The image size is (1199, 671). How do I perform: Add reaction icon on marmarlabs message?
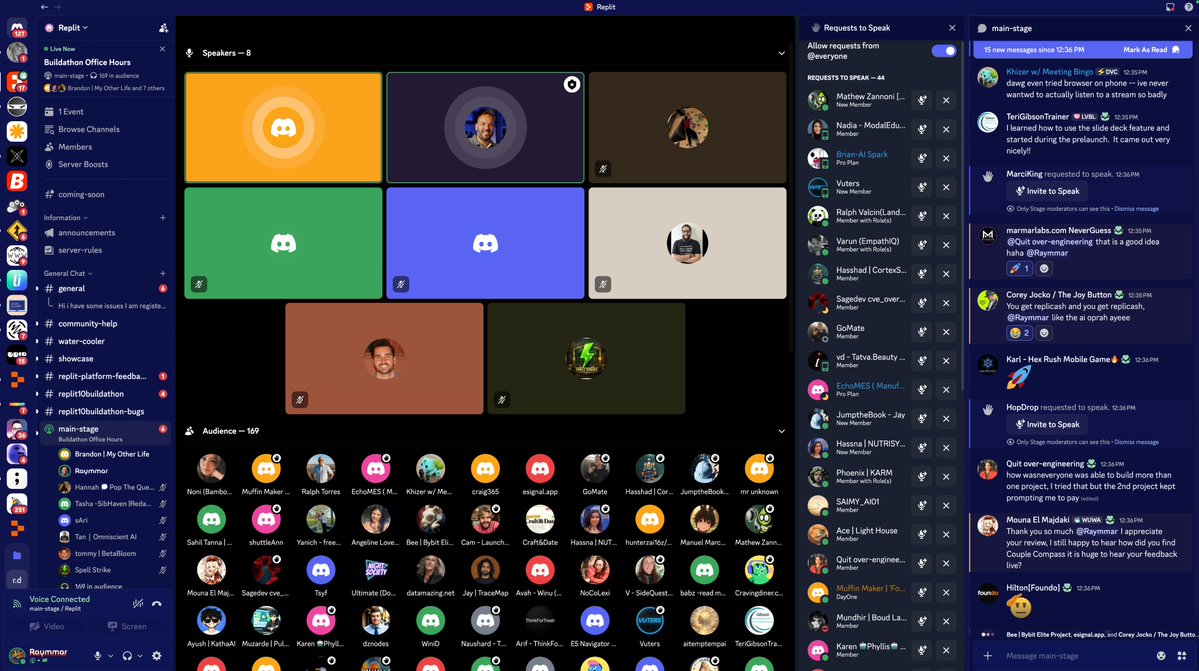click(1044, 268)
